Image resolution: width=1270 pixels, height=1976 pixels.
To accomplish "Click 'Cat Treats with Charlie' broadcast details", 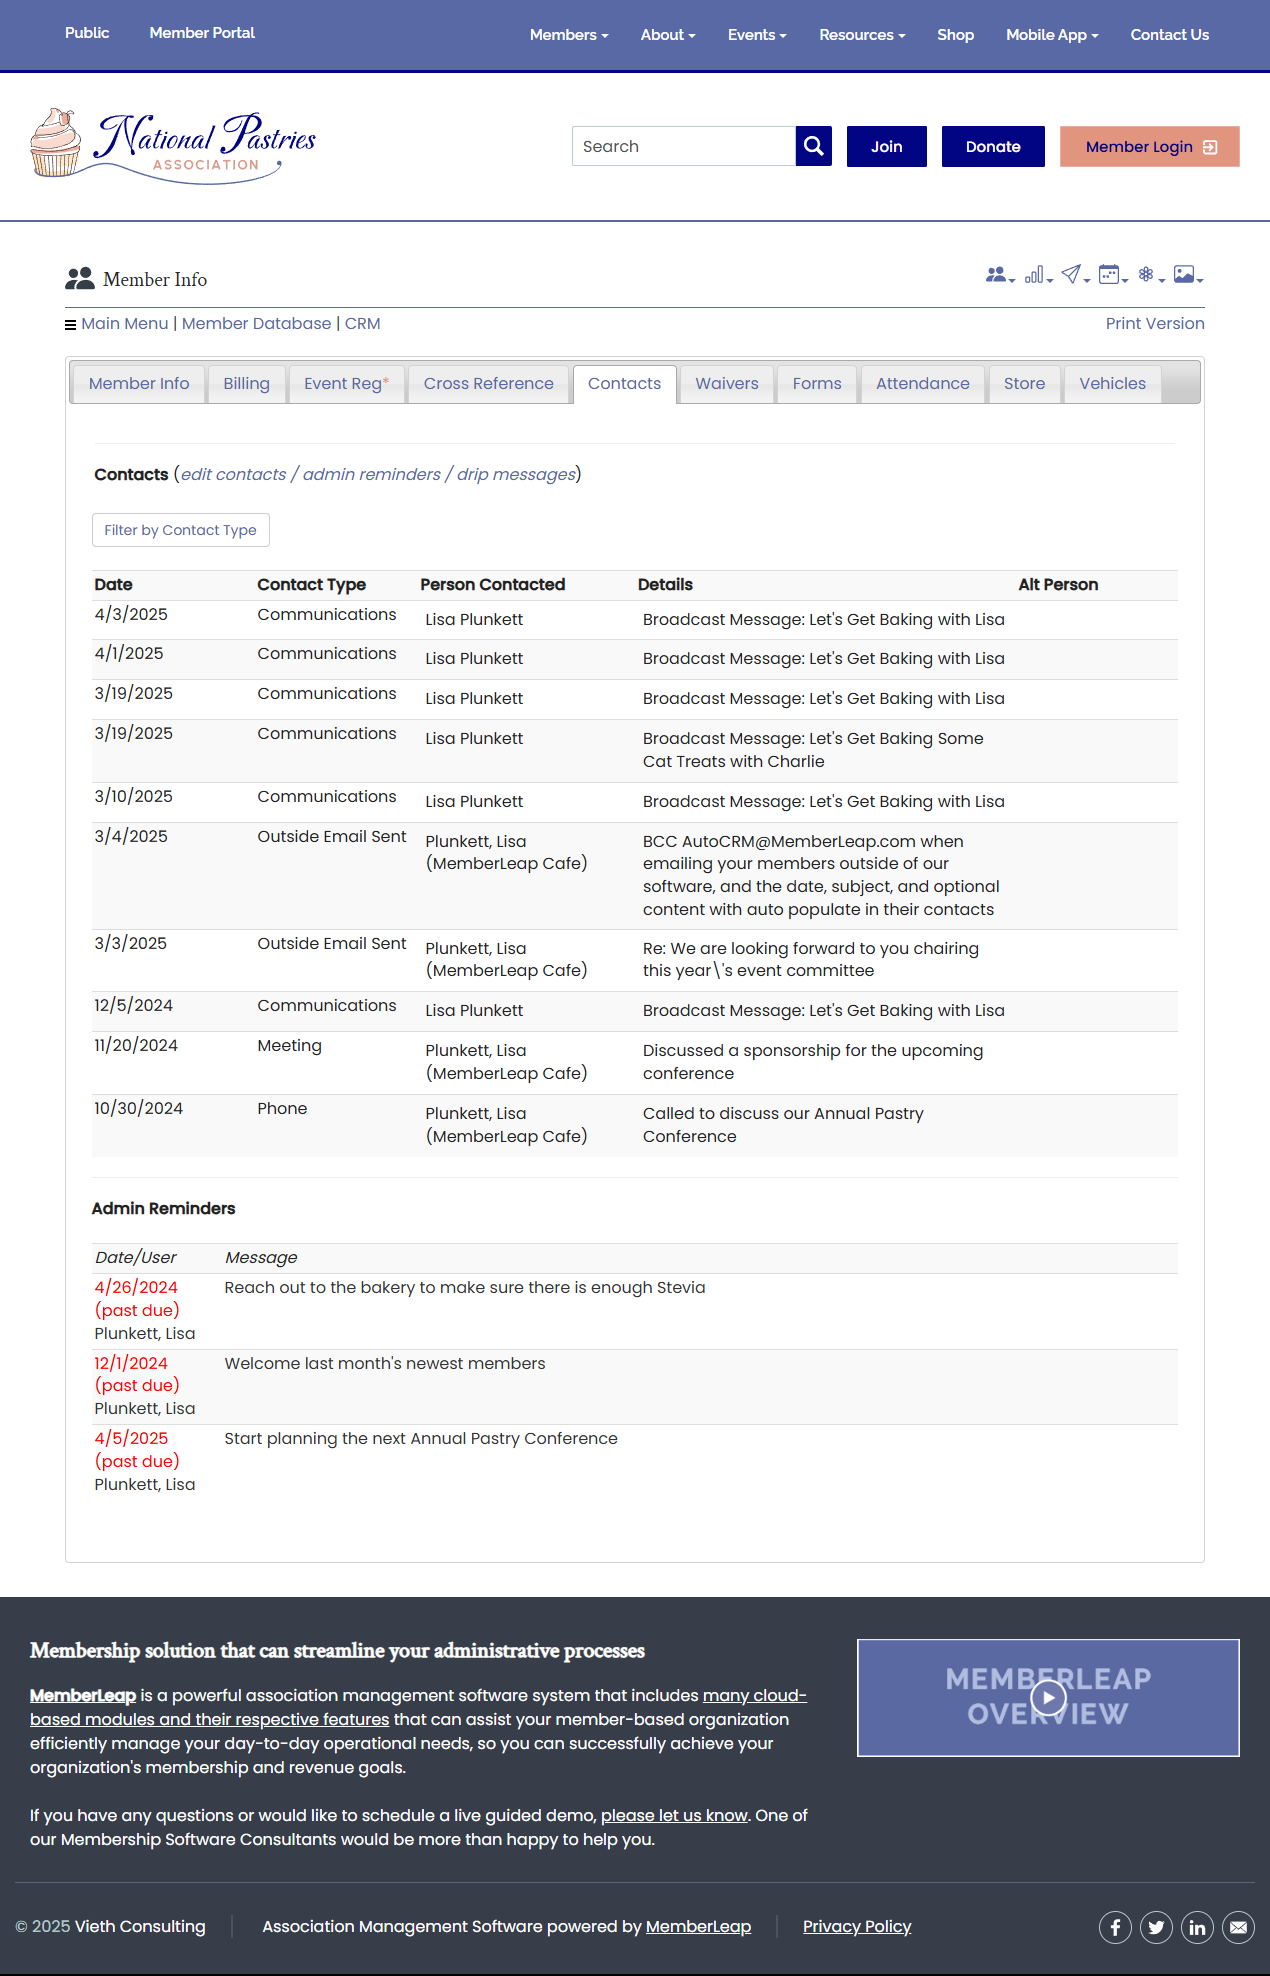I will (813, 750).
